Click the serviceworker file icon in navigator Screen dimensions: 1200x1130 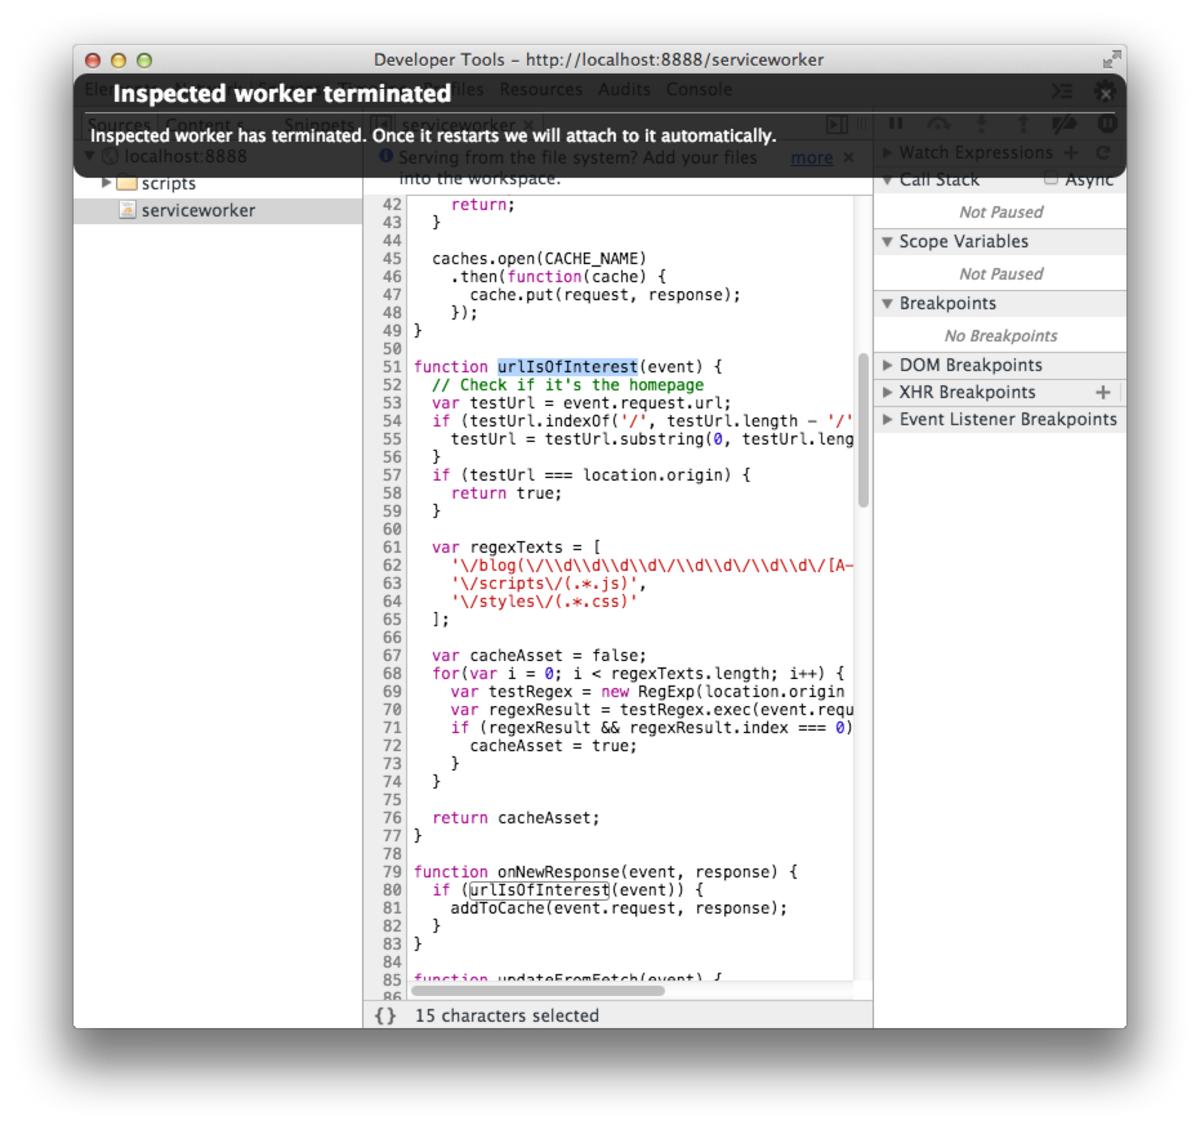[x=127, y=210]
